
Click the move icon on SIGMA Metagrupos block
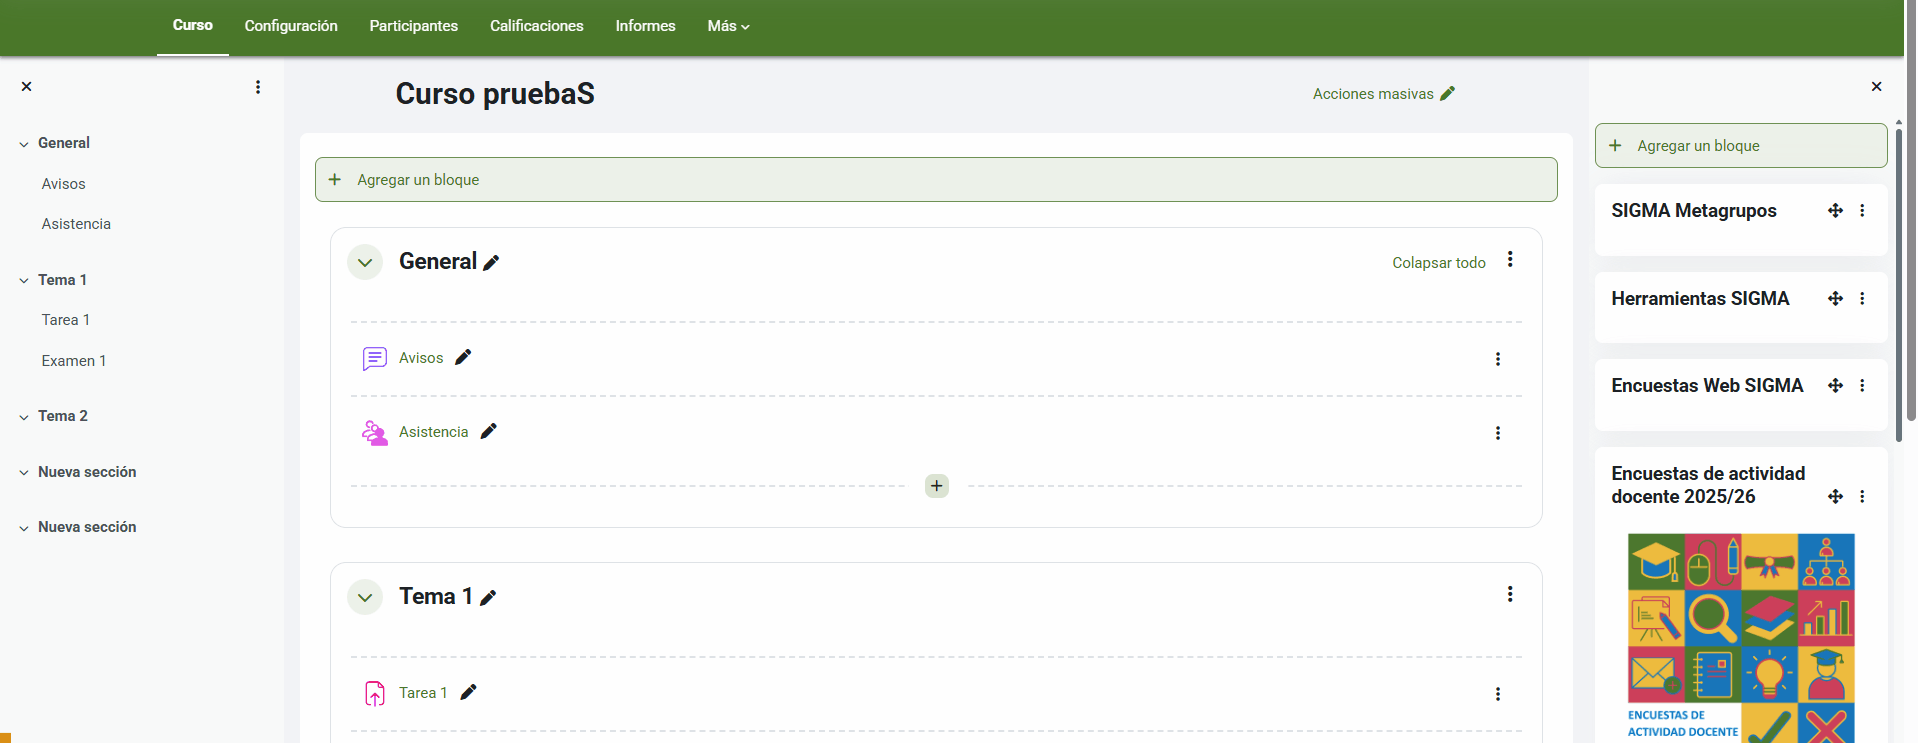click(1835, 211)
